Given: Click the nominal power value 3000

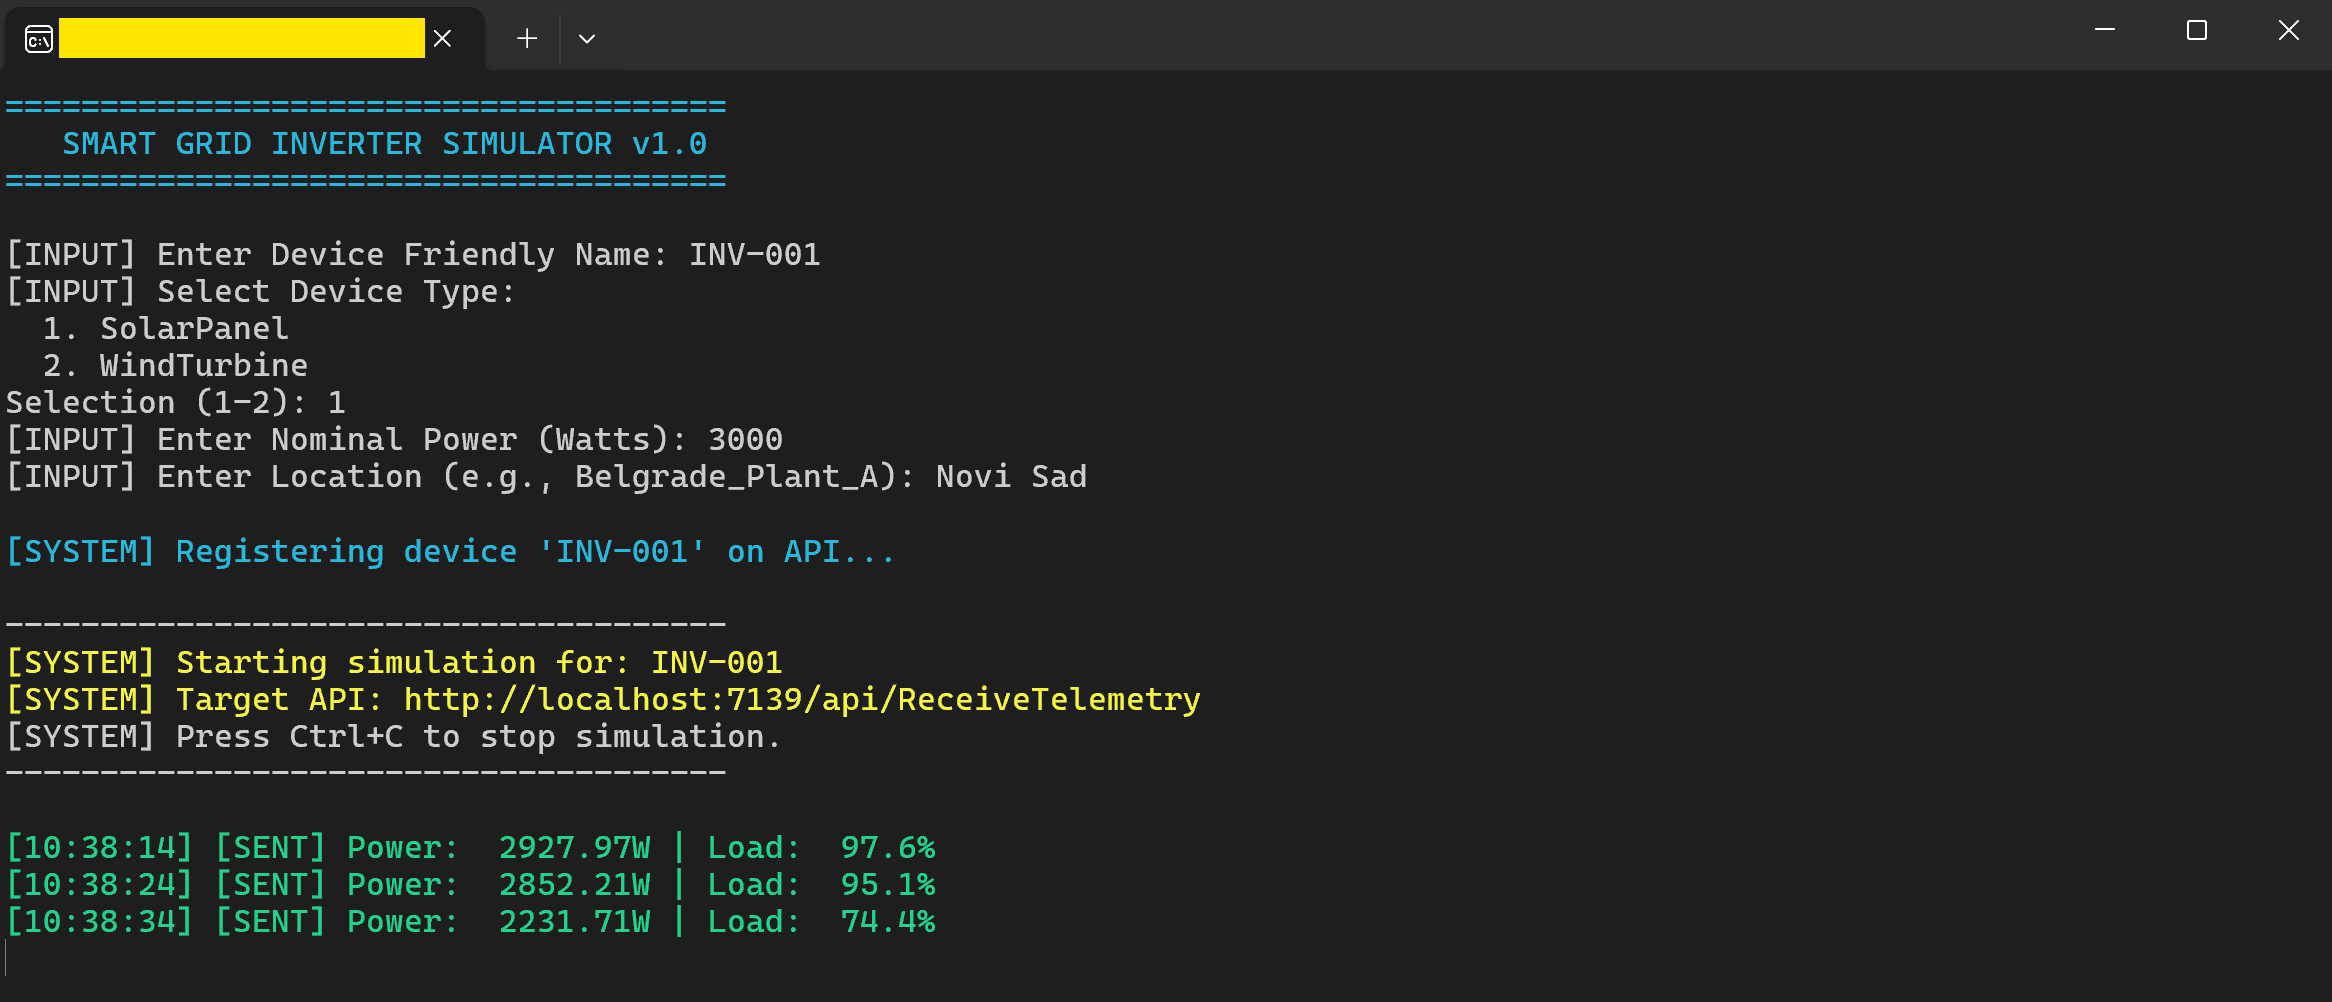Looking at the screenshot, I should [745, 440].
